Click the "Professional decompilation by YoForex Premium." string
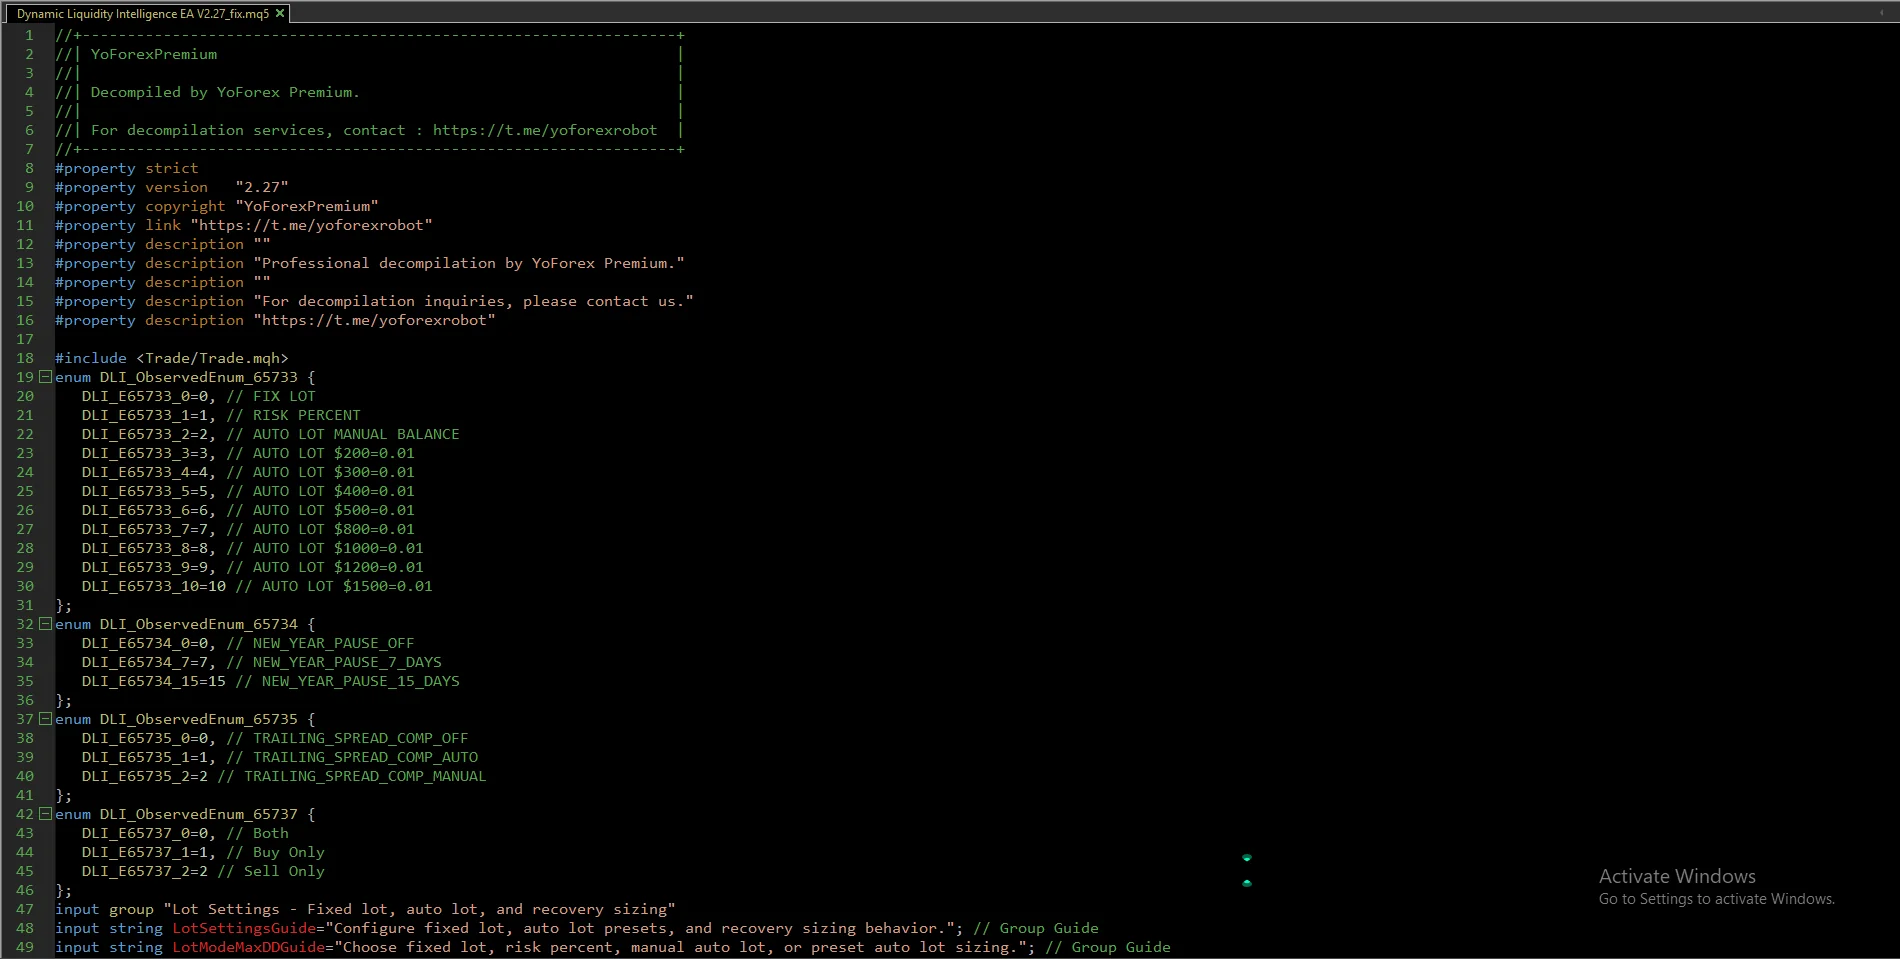Viewport: 1900px width, 959px height. (x=469, y=263)
